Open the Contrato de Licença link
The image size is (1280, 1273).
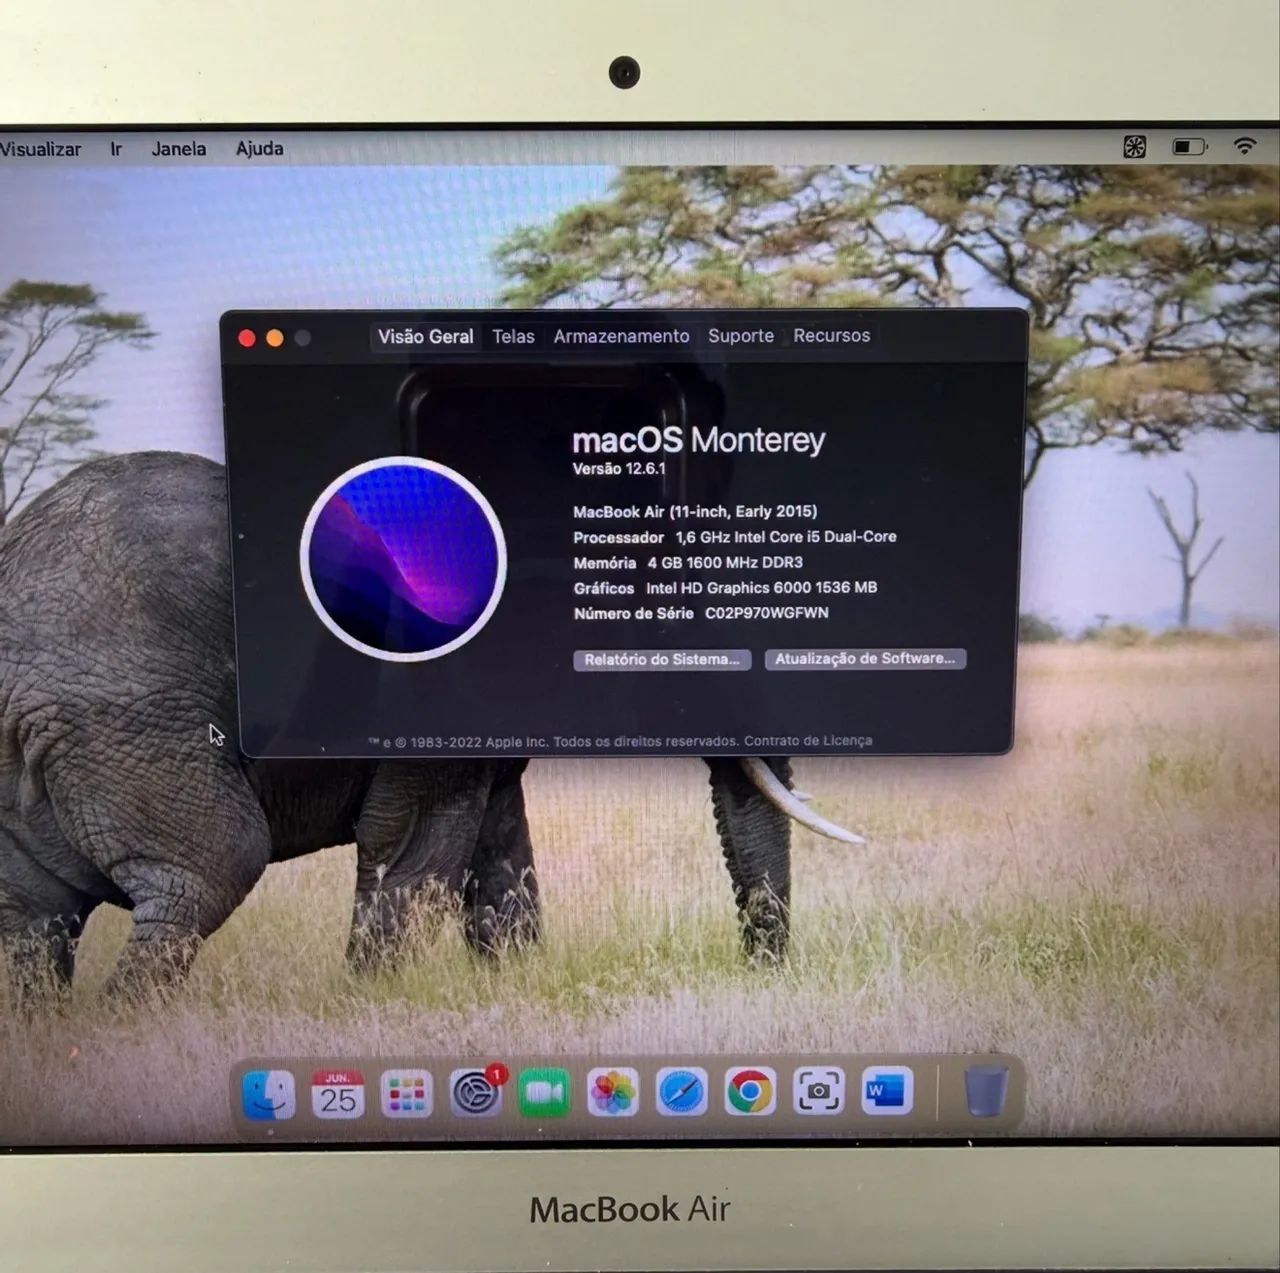coord(808,741)
